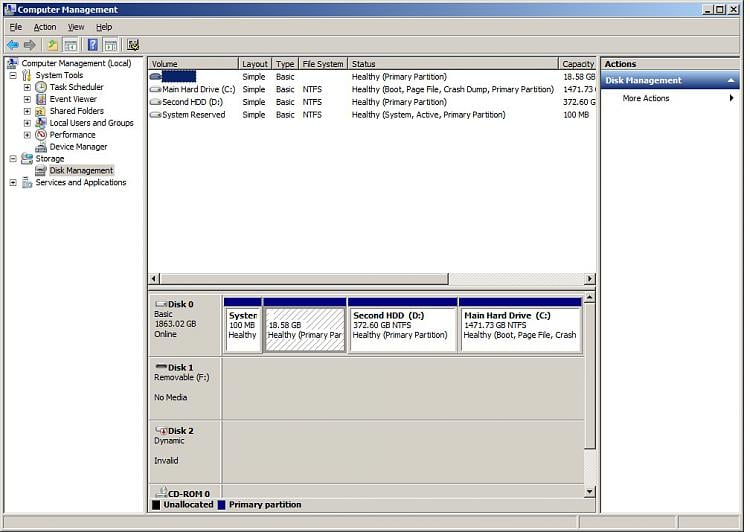Click the More Actions link

(x=646, y=98)
